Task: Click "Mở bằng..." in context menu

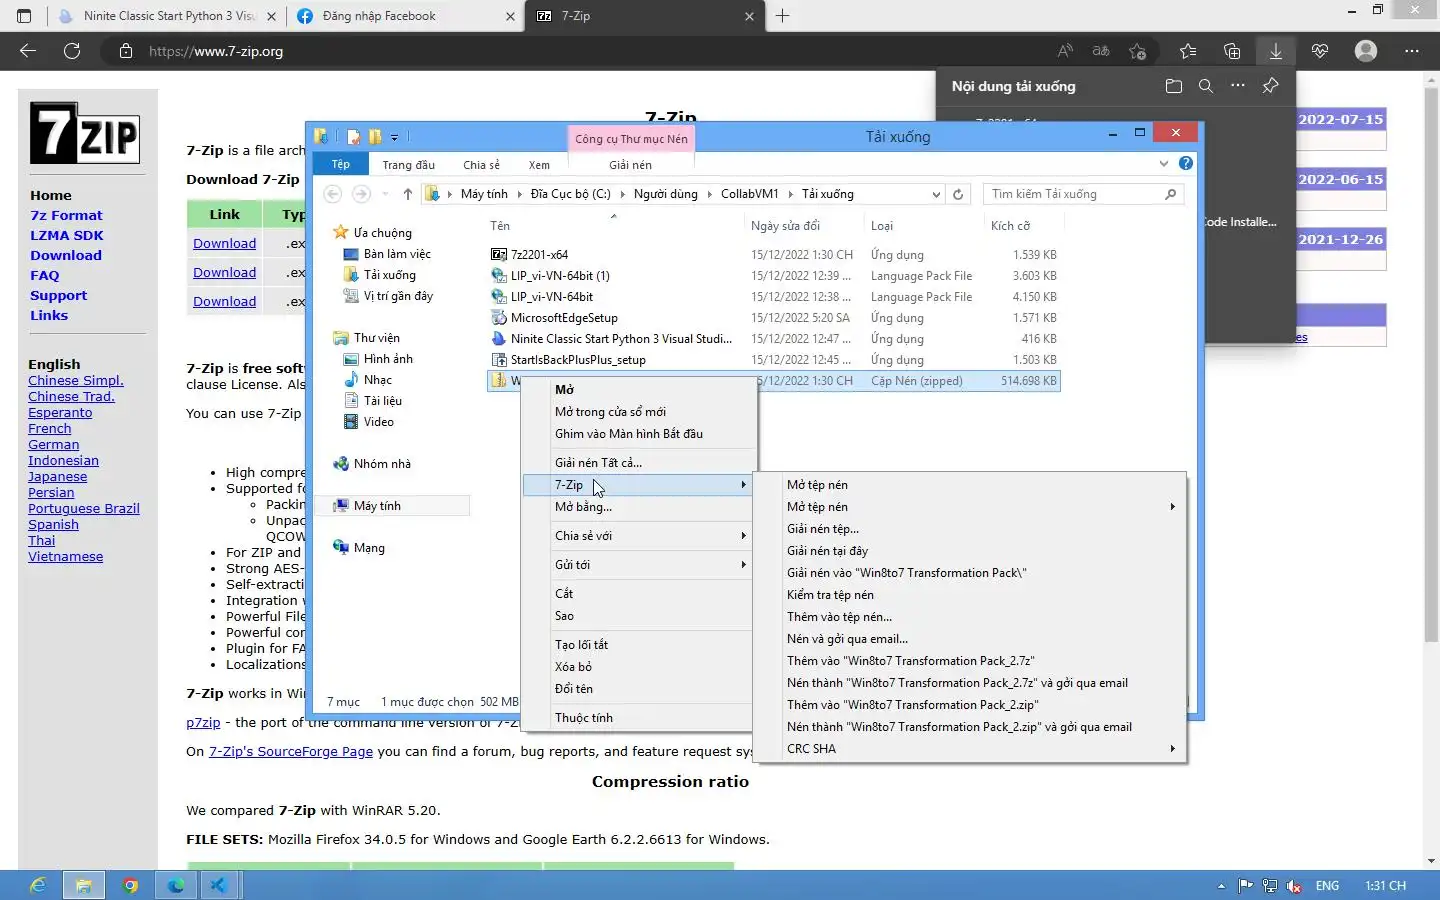Action: [x=583, y=507]
